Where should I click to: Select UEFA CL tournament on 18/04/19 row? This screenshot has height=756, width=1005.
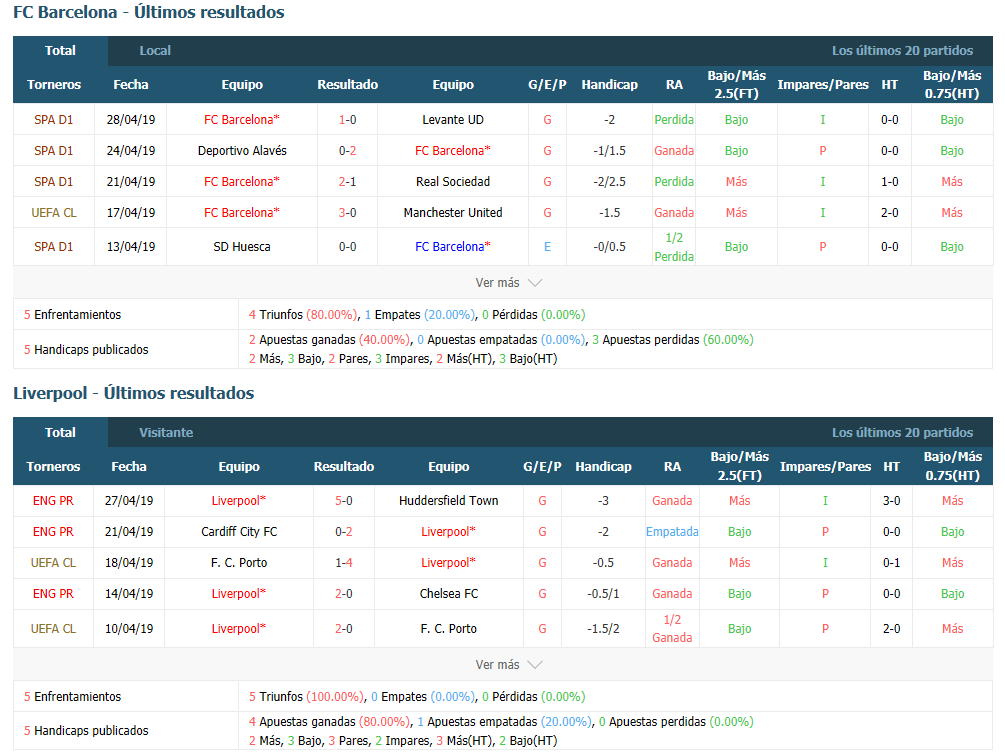tap(53, 563)
